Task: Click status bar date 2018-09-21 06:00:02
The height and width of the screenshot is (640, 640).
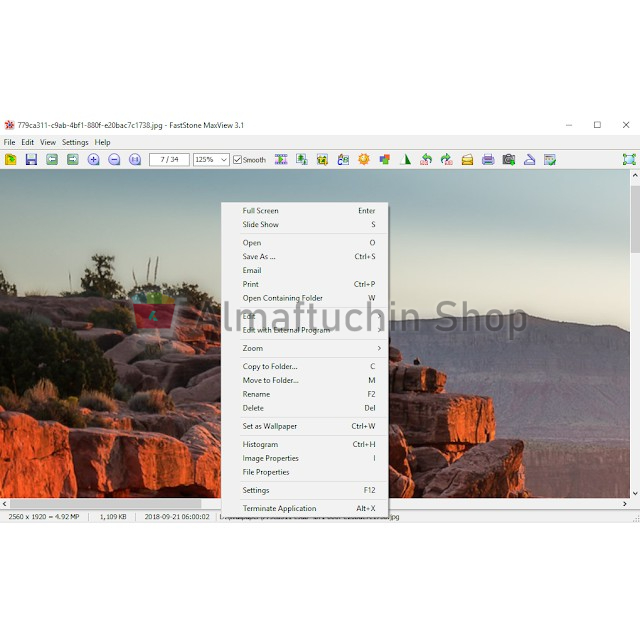Action: coord(177,517)
